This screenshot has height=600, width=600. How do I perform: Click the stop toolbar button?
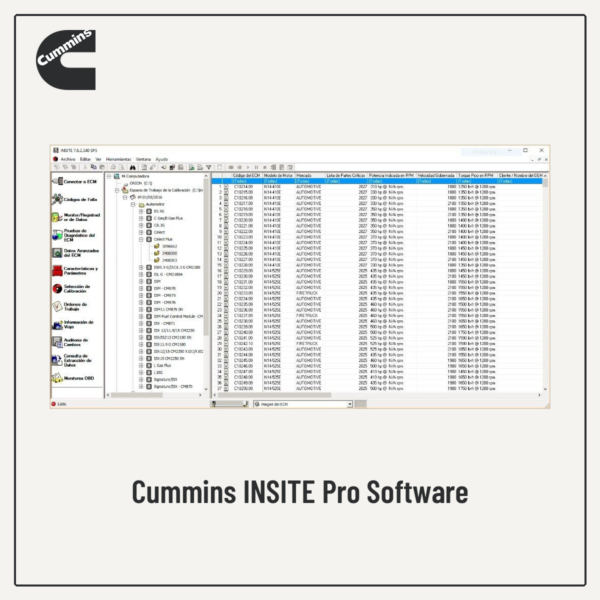pyautogui.click(x=264, y=167)
